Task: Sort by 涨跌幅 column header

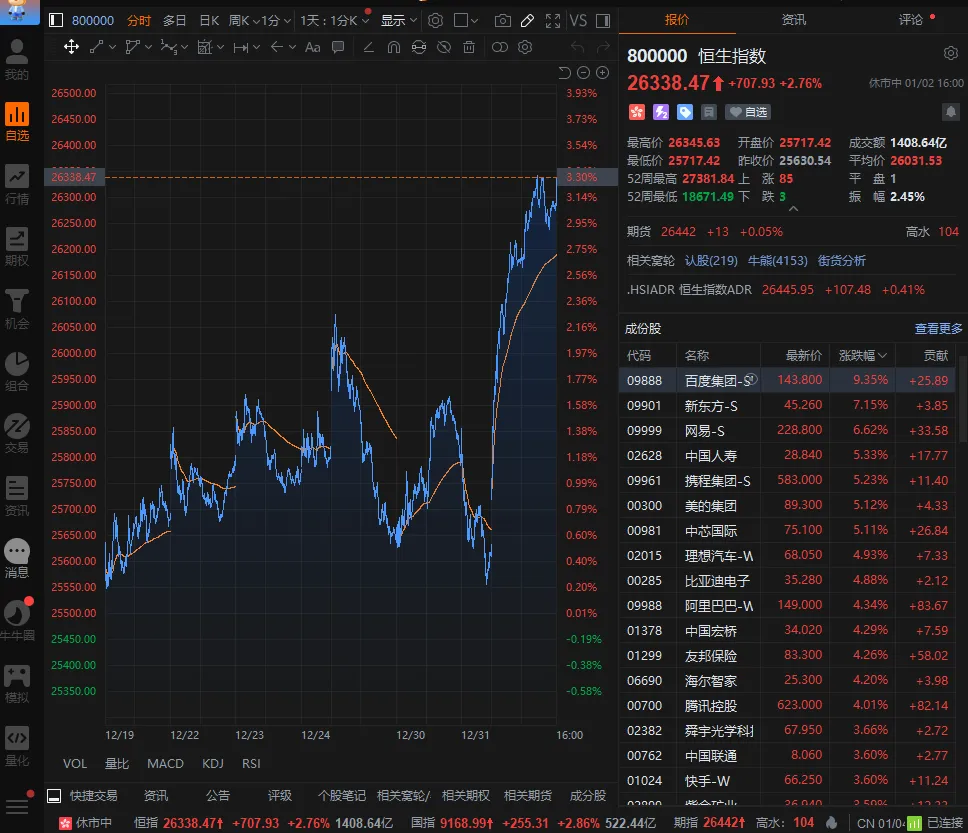Action: pyautogui.click(x=862, y=355)
